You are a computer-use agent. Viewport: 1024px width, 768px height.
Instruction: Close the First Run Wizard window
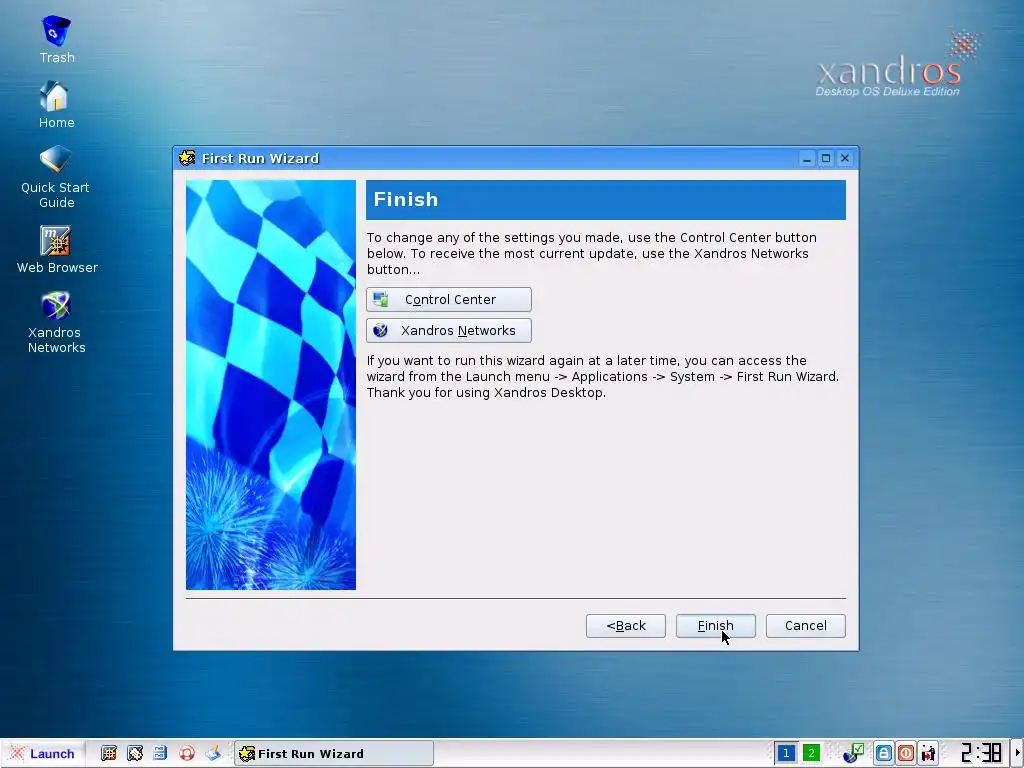pos(845,158)
